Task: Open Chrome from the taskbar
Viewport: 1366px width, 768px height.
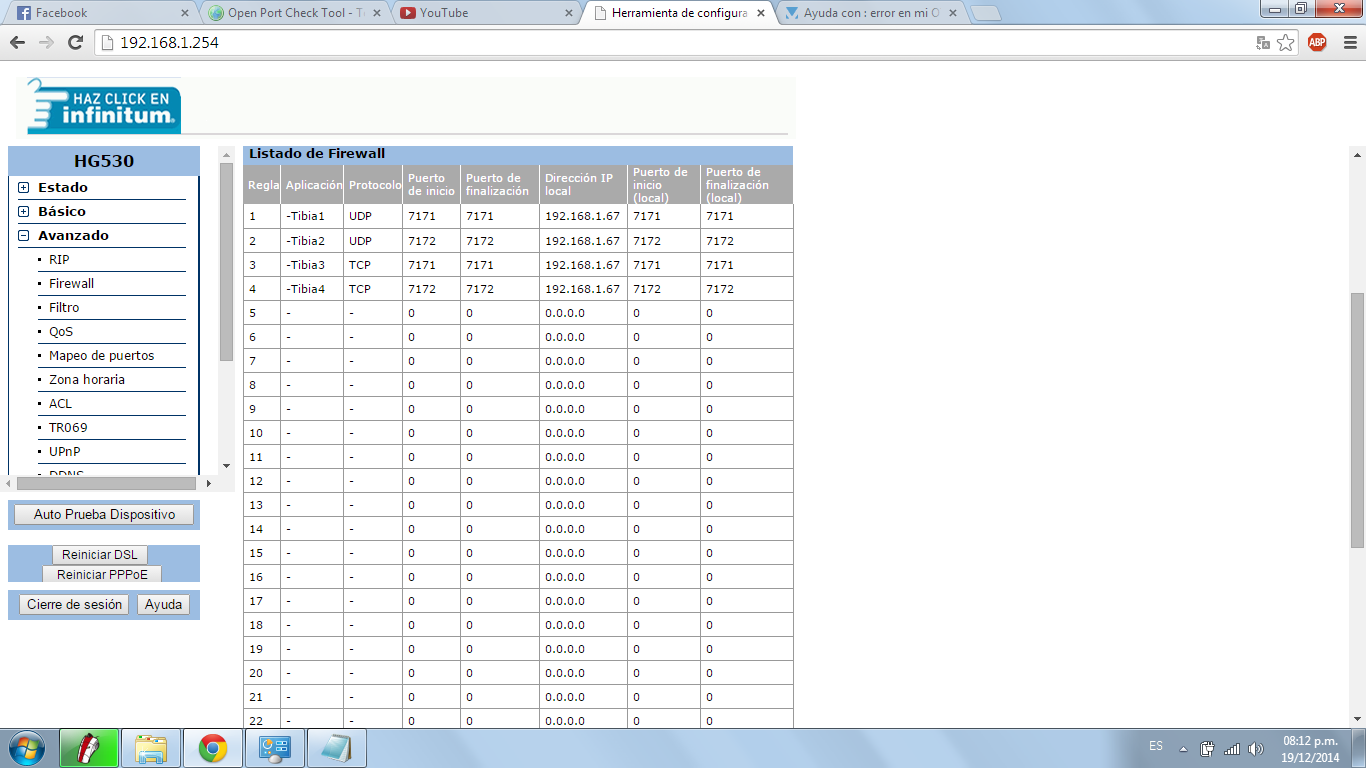Action: pyautogui.click(x=212, y=748)
